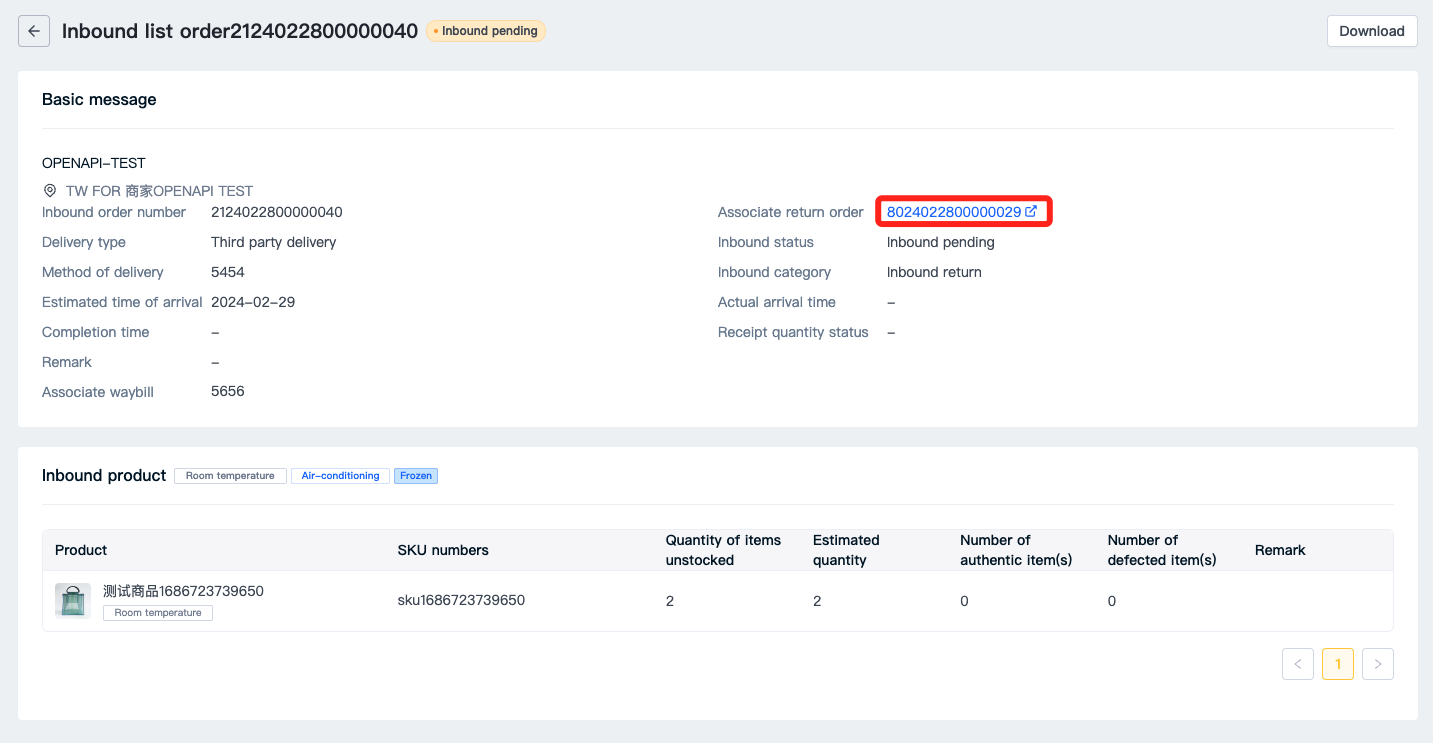
Task: Toggle the Air-conditioning filter
Action: click(x=340, y=475)
